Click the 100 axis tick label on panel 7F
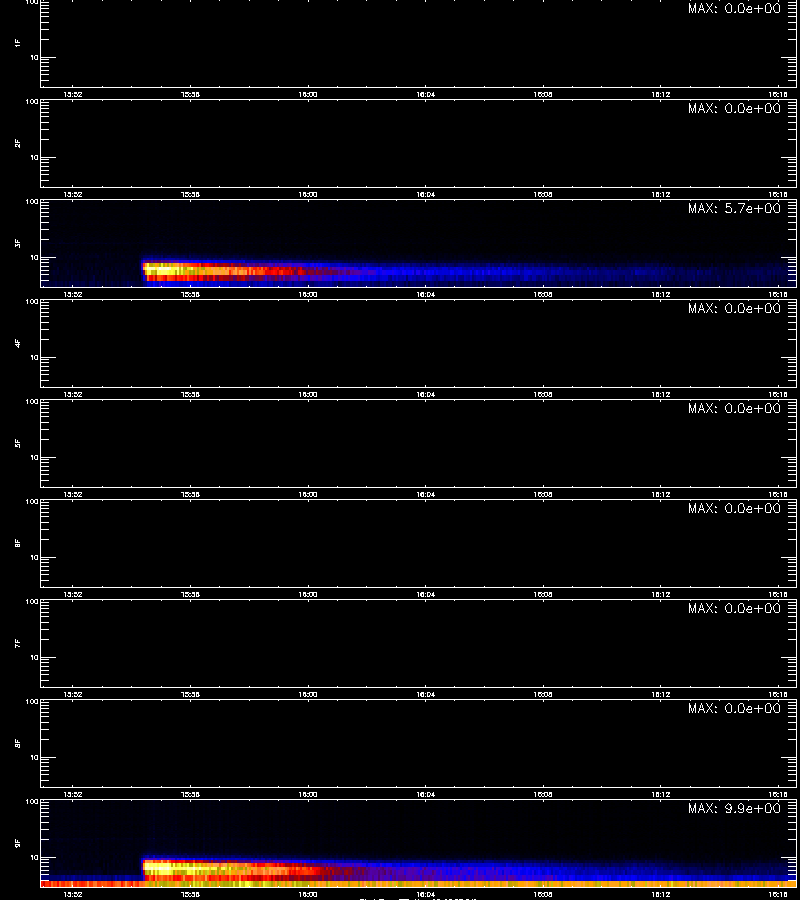 32,602
